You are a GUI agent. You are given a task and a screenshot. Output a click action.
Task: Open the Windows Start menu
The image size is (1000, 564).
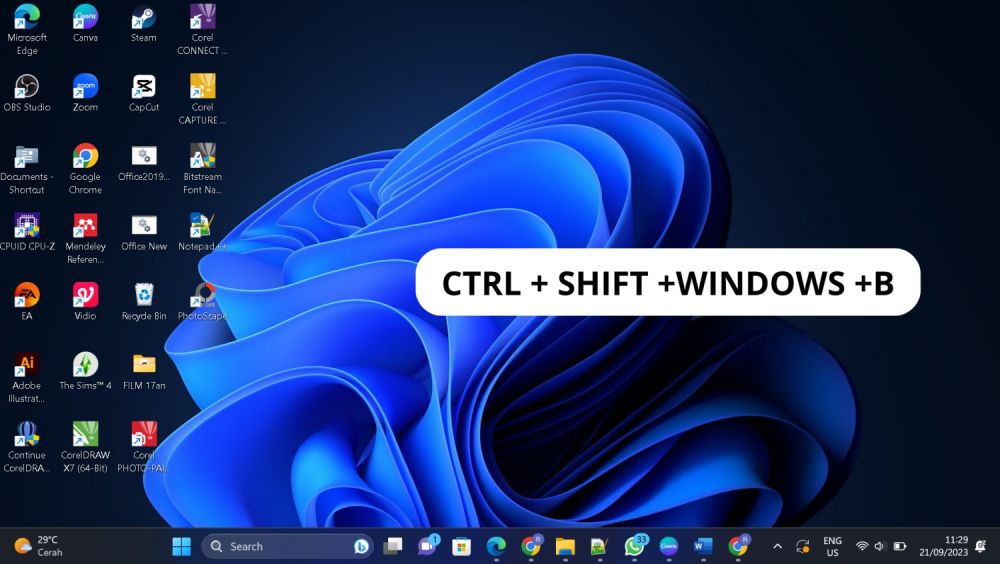click(182, 546)
